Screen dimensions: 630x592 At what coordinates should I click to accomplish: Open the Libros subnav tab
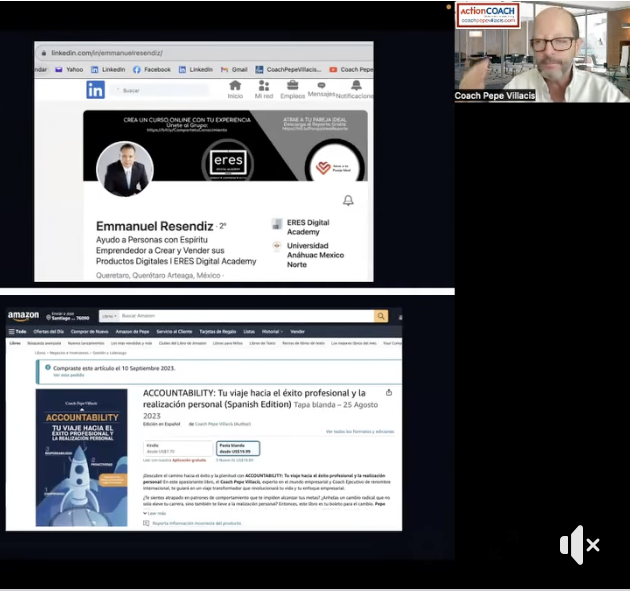(15, 343)
